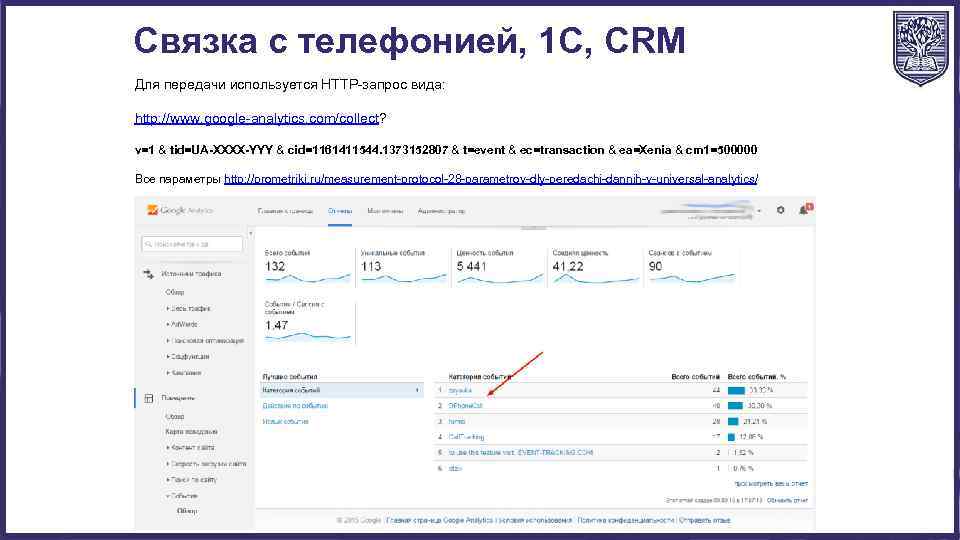This screenshot has width=960, height=540.
Task: Select bold Обзор under События
Action: point(187,511)
